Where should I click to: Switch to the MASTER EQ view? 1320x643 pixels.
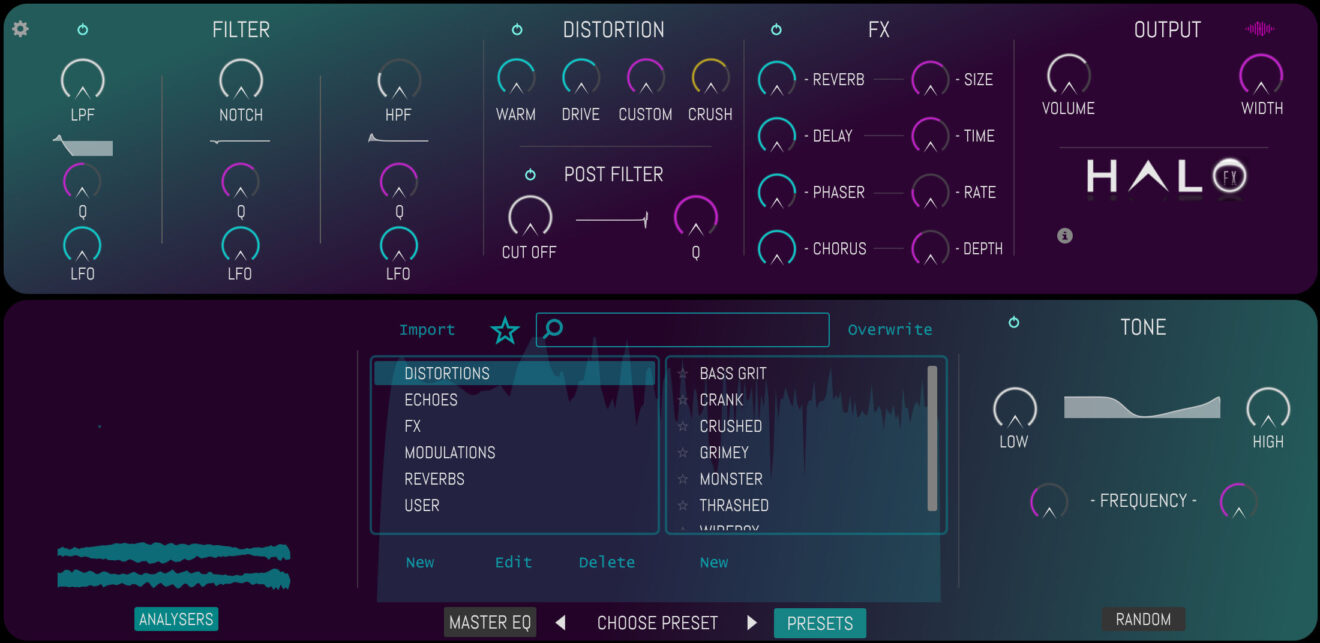[490, 622]
